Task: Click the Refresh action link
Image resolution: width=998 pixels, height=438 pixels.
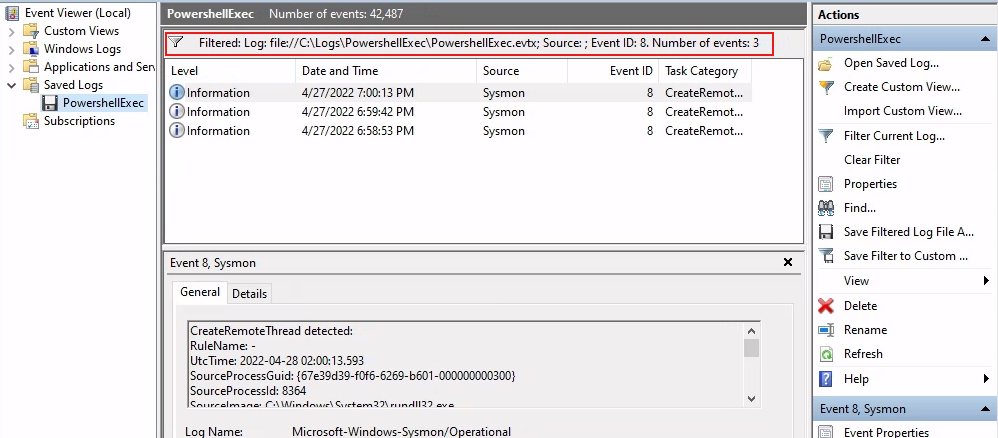Action: 863,354
